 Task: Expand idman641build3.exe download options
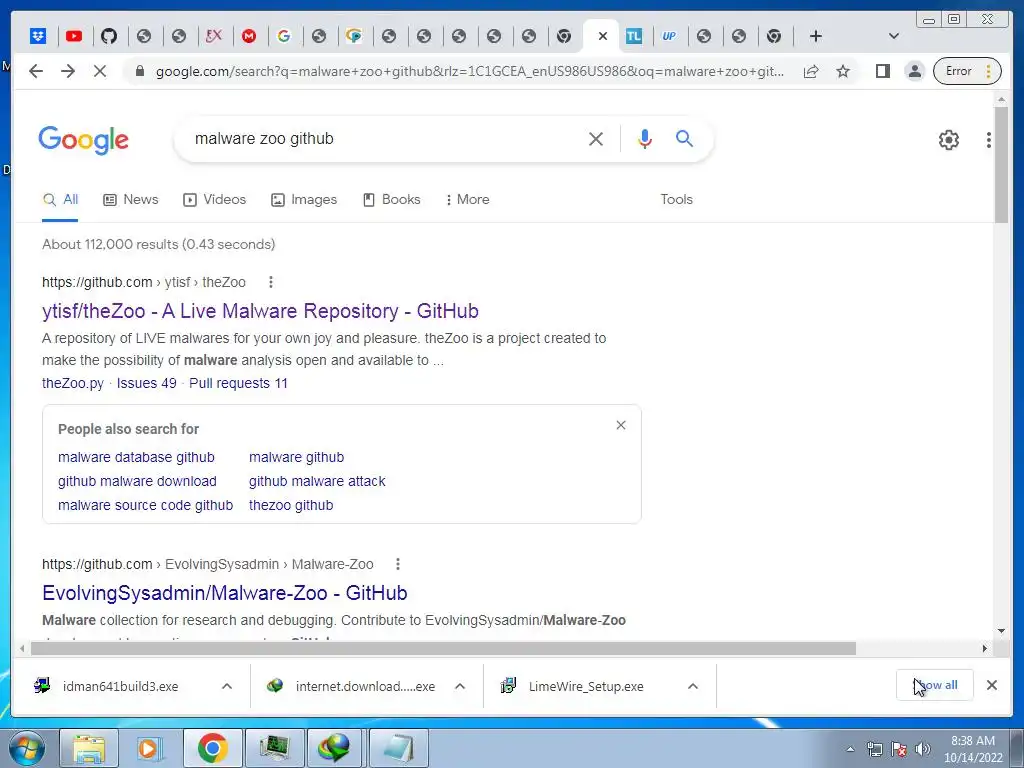tap(227, 686)
